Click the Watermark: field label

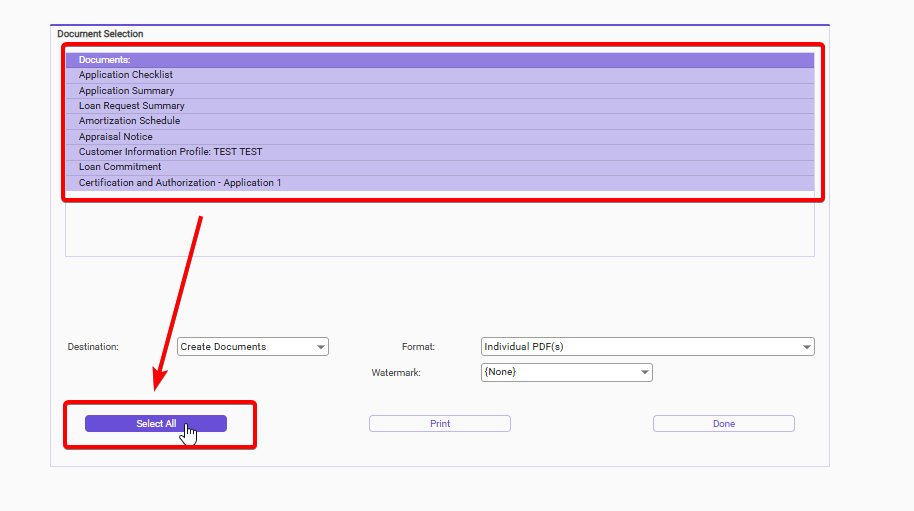click(x=396, y=372)
